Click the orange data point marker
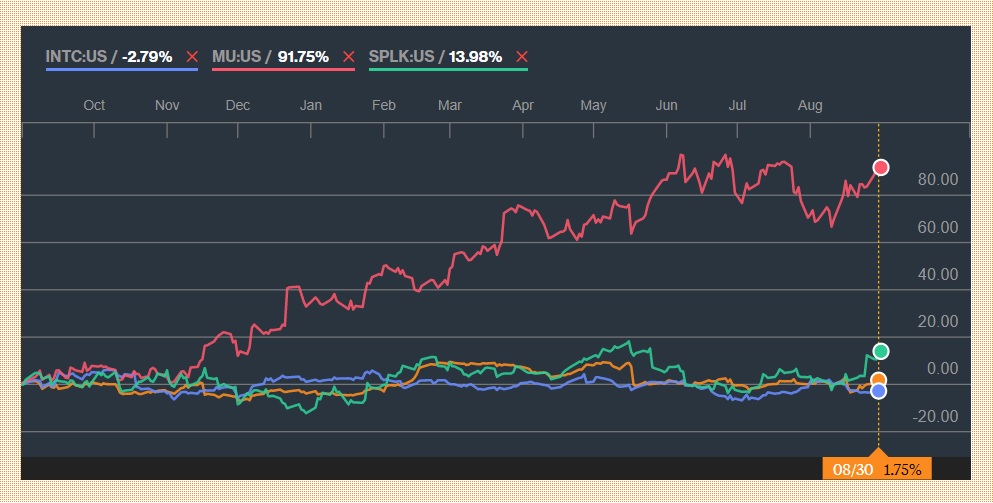The width and height of the screenshot is (993, 503). (x=878, y=380)
